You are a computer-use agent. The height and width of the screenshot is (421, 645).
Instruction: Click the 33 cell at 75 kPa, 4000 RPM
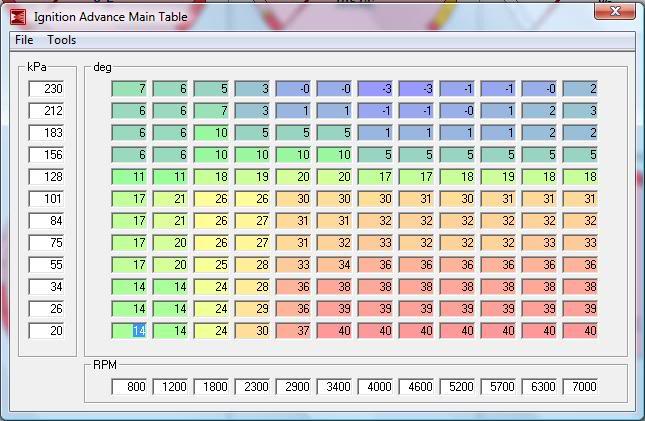tap(375, 242)
